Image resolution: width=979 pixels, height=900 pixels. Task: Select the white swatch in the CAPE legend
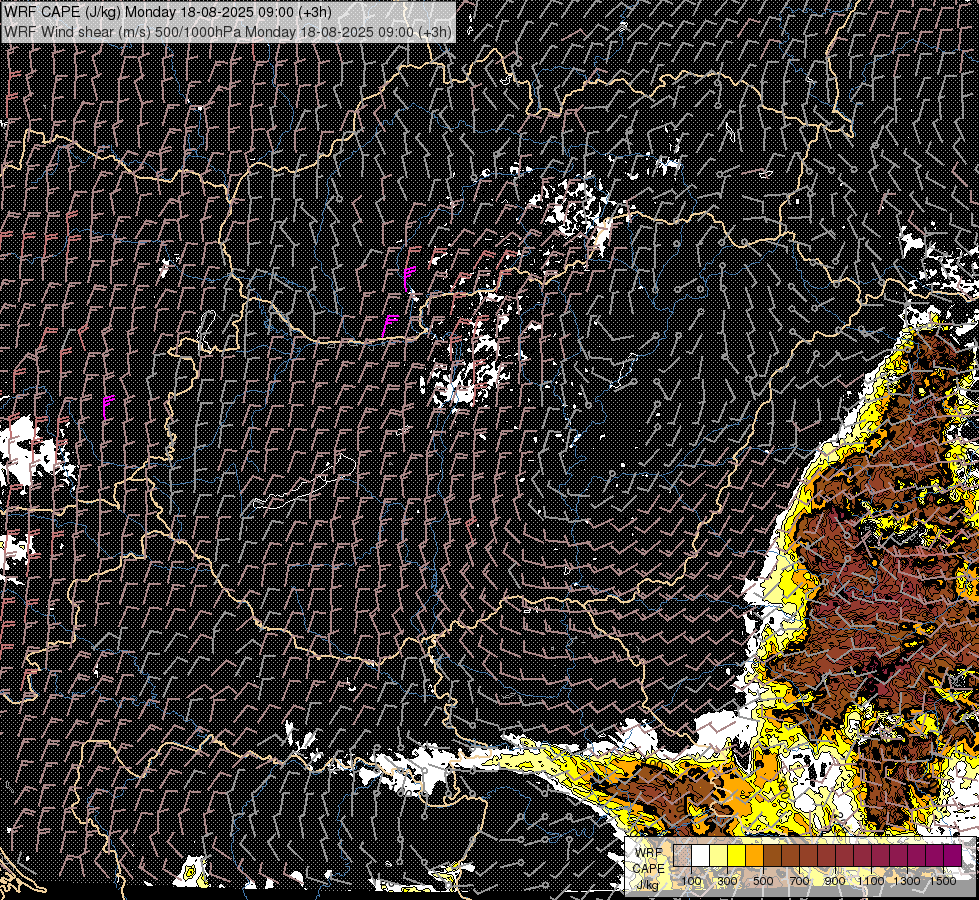pyautogui.click(x=701, y=855)
